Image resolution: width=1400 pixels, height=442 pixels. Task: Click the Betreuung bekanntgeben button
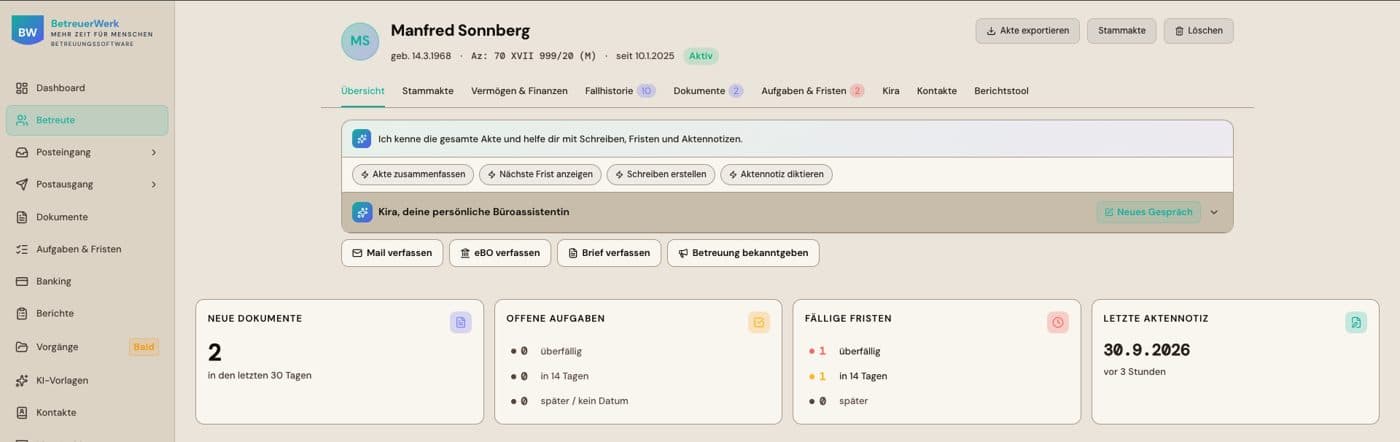coord(743,253)
